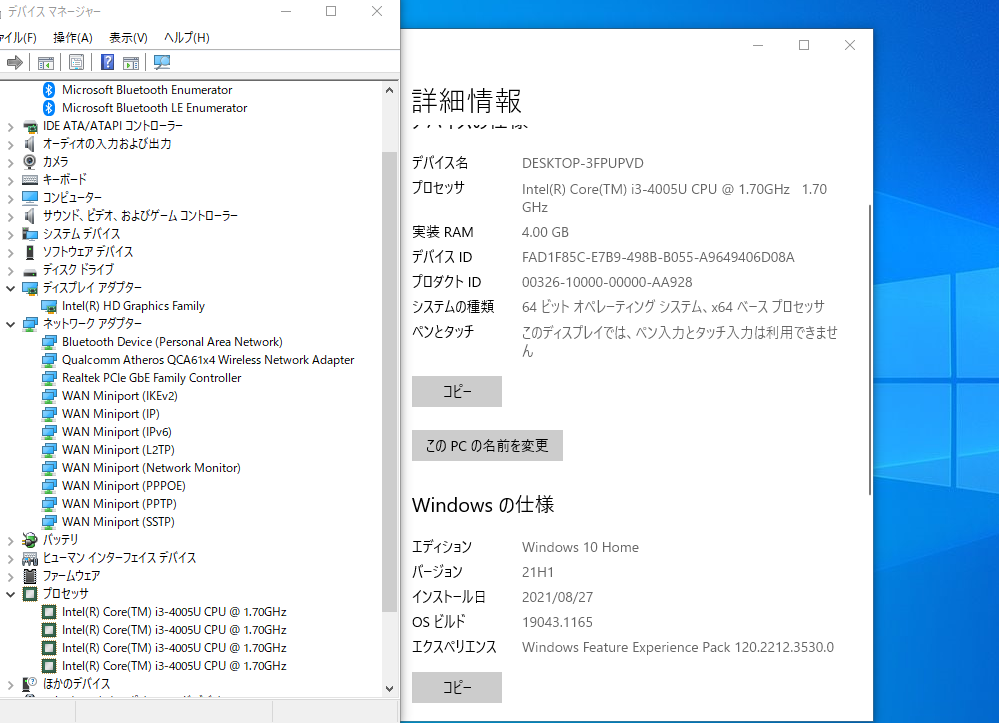Click the ディスク ドライブ icon
The width and height of the screenshot is (999, 723).
[x=30, y=270]
